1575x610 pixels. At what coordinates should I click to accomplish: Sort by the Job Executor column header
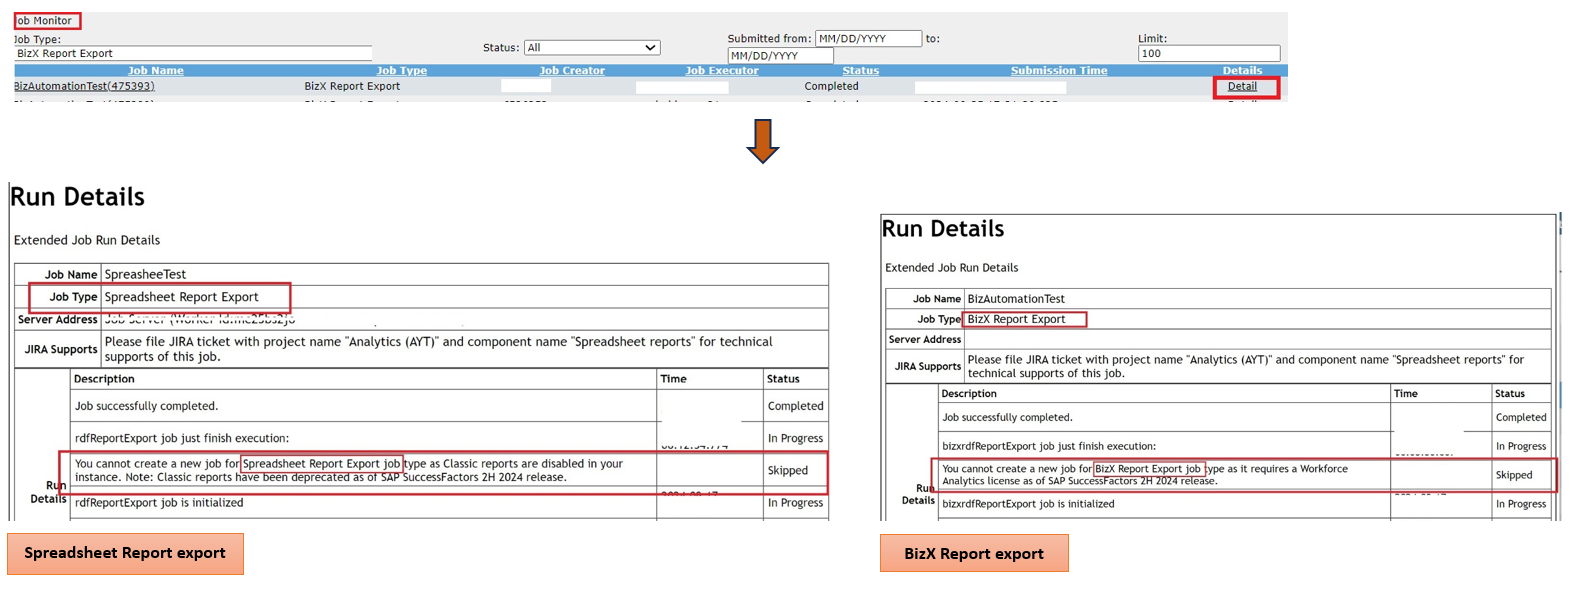click(722, 71)
